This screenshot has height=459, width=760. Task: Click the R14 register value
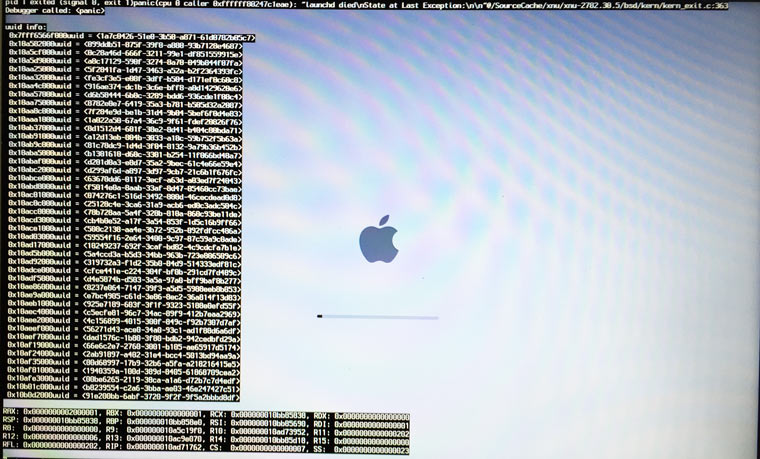click(268, 440)
